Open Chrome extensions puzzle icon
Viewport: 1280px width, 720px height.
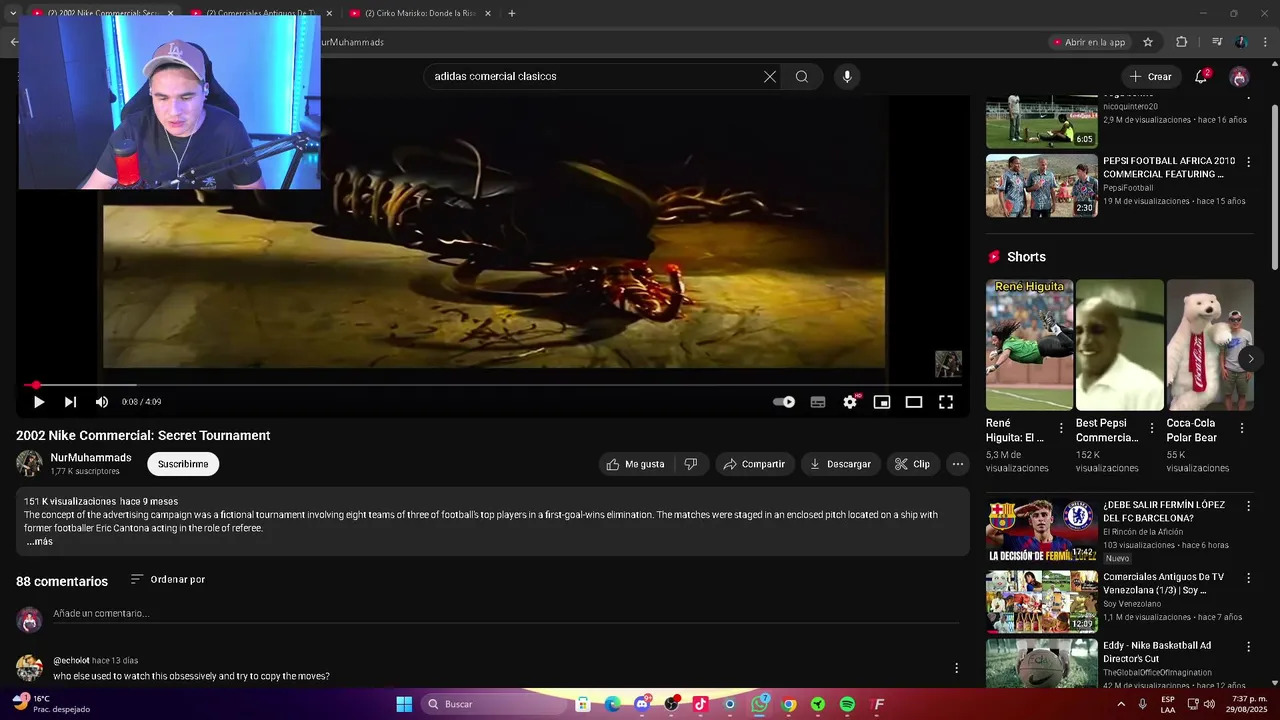pos(1181,42)
